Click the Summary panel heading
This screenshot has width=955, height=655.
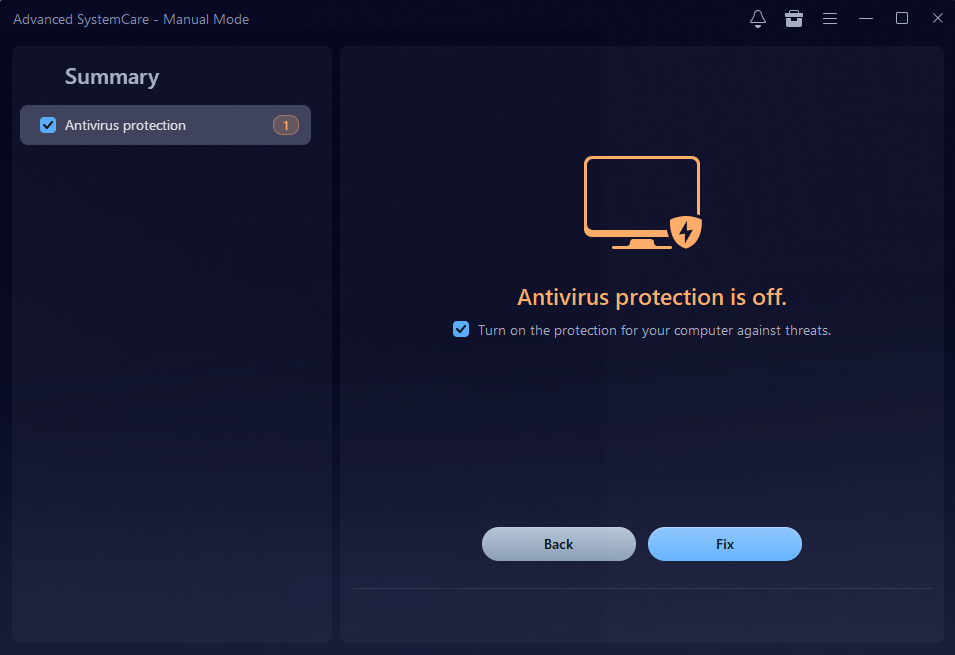pyautogui.click(x=111, y=76)
